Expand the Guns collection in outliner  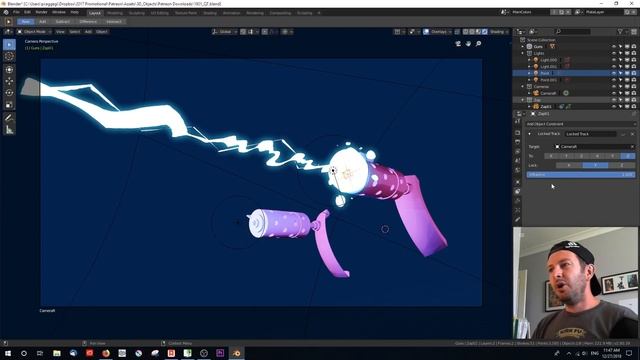(523, 47)
